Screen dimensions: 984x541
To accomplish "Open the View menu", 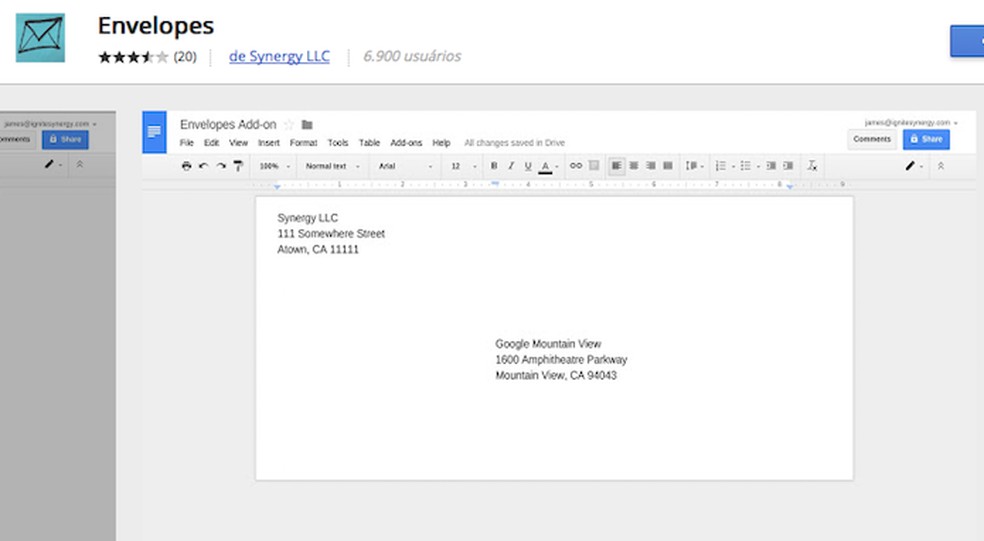I will (x=238, y=142).
